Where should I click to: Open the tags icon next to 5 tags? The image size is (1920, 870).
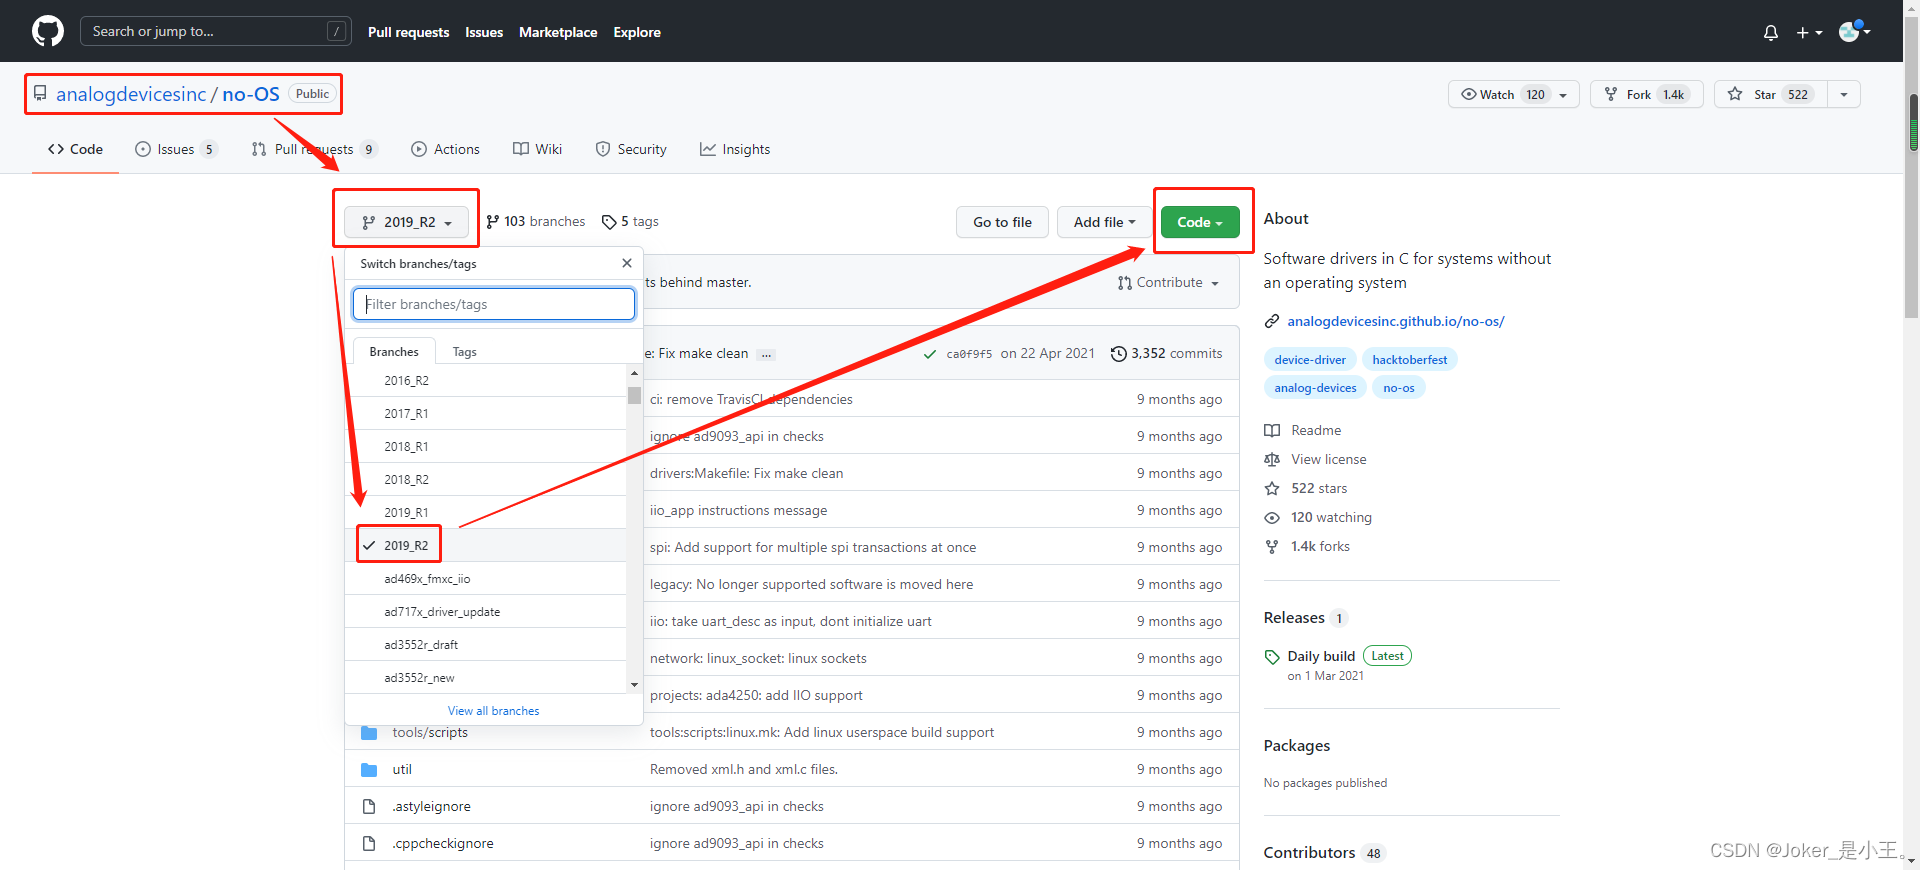pyautogui.click(x=608, y=222)
